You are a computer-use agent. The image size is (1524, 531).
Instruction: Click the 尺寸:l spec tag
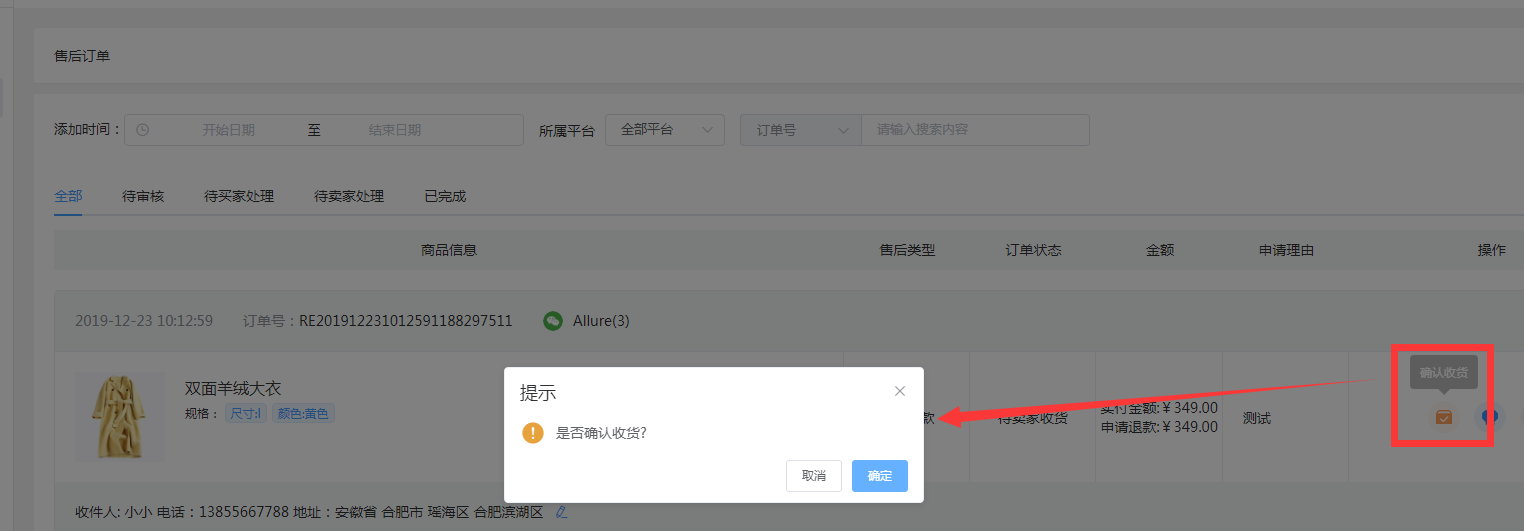246,413
